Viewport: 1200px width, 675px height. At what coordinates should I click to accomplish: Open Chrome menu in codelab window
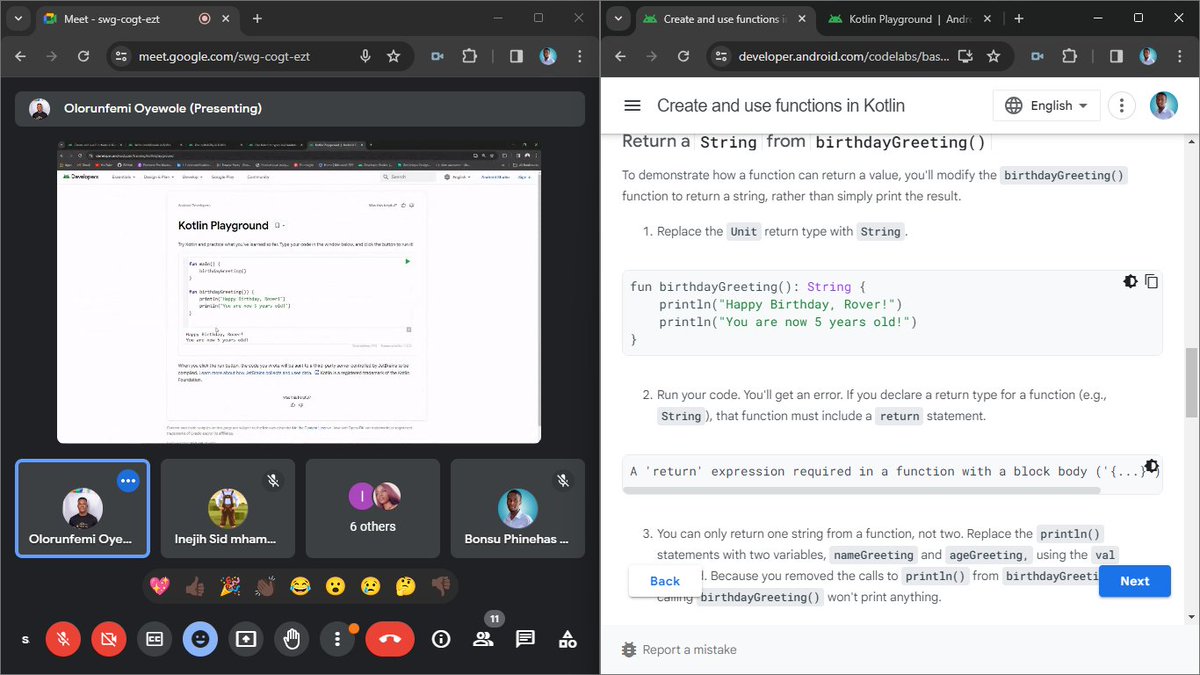click(x=1182, y=56)
